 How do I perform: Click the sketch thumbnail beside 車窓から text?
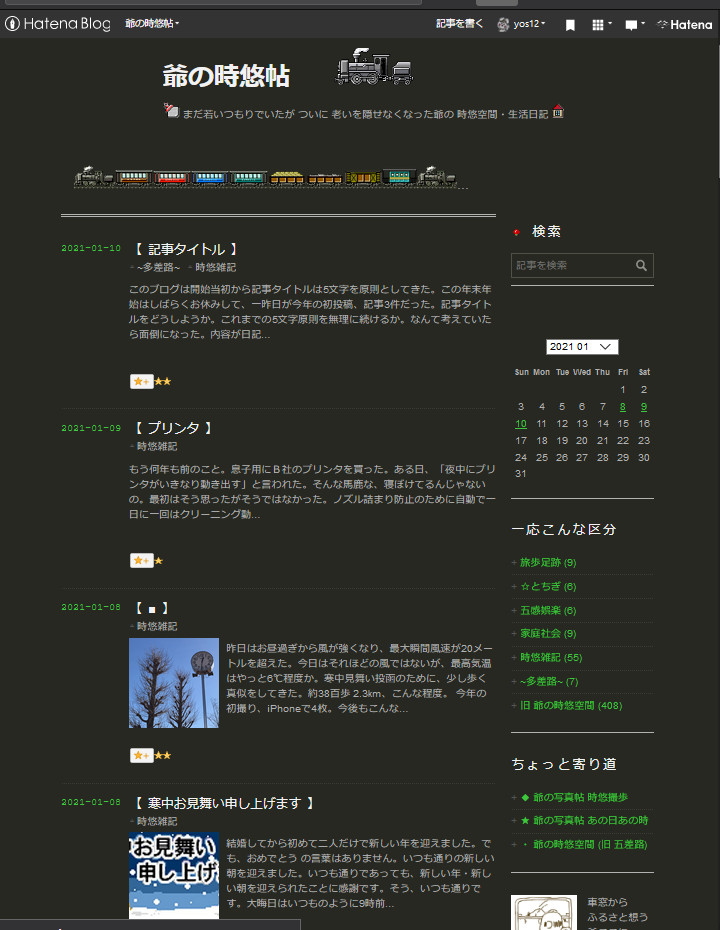click(544, 912)
